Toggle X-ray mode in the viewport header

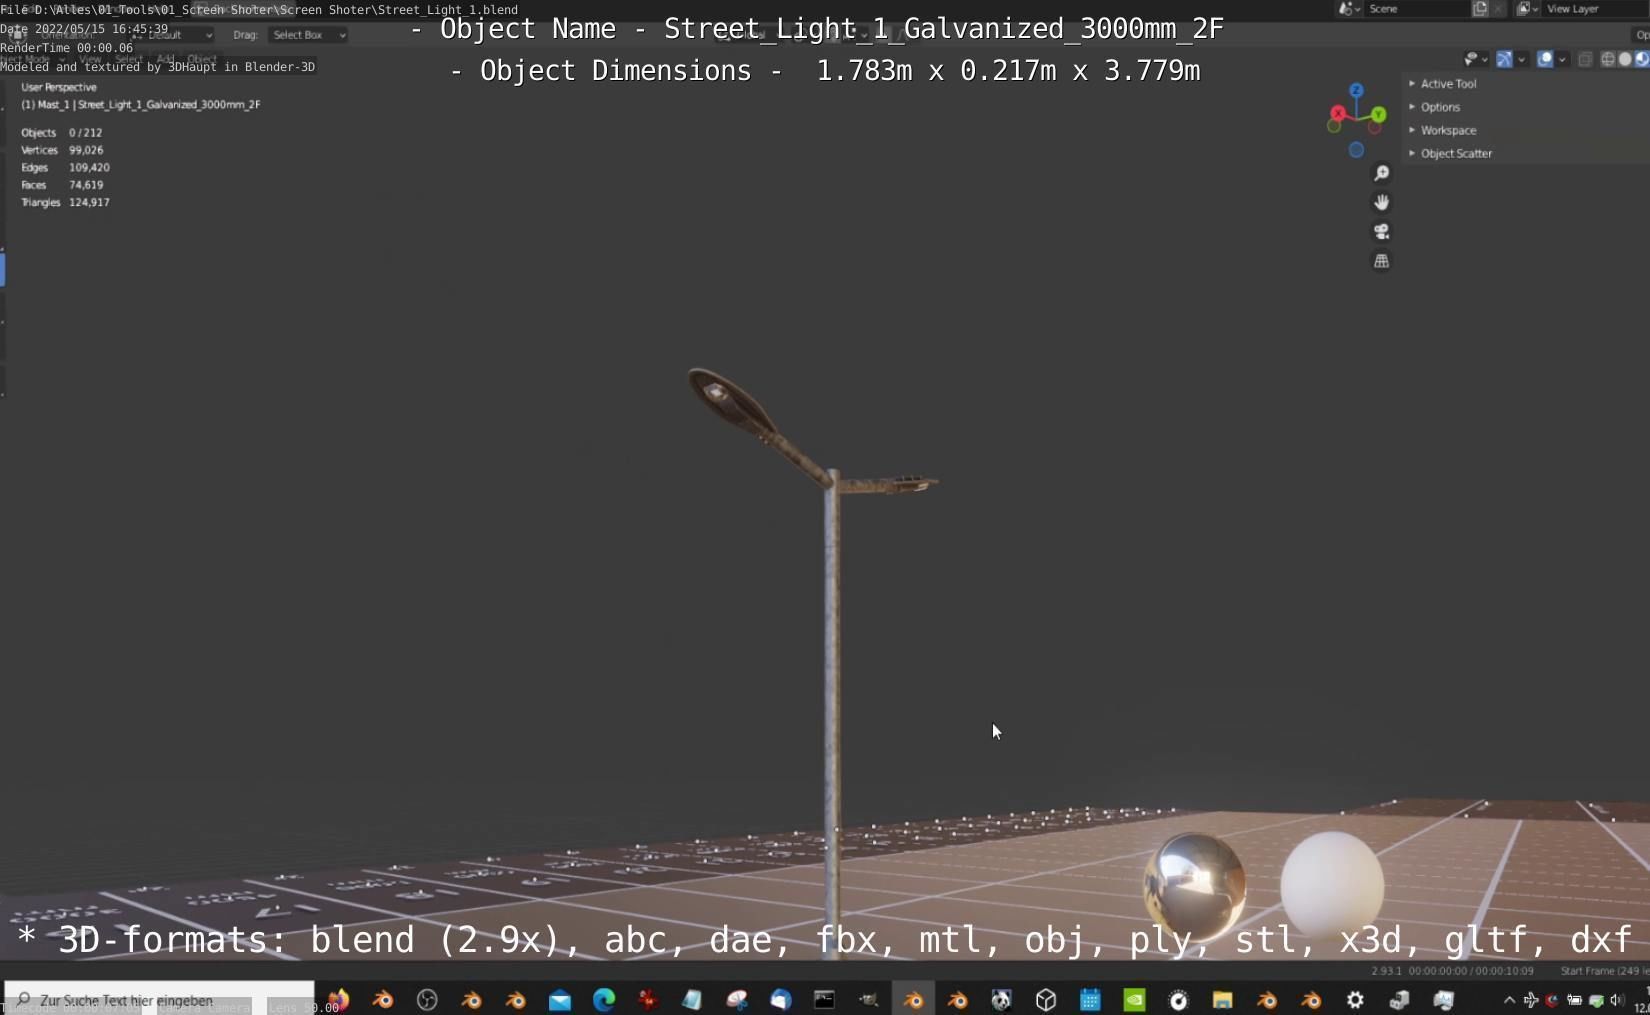coord(1585,59)
